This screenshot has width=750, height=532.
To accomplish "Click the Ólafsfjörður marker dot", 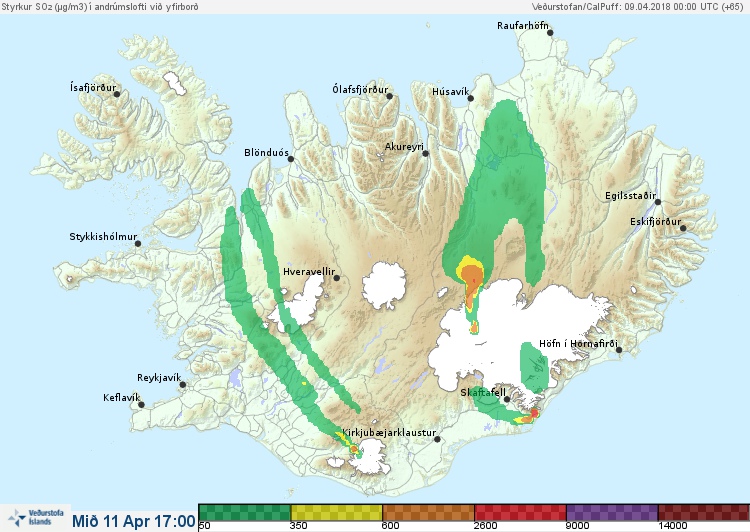I will click(390, 97).
